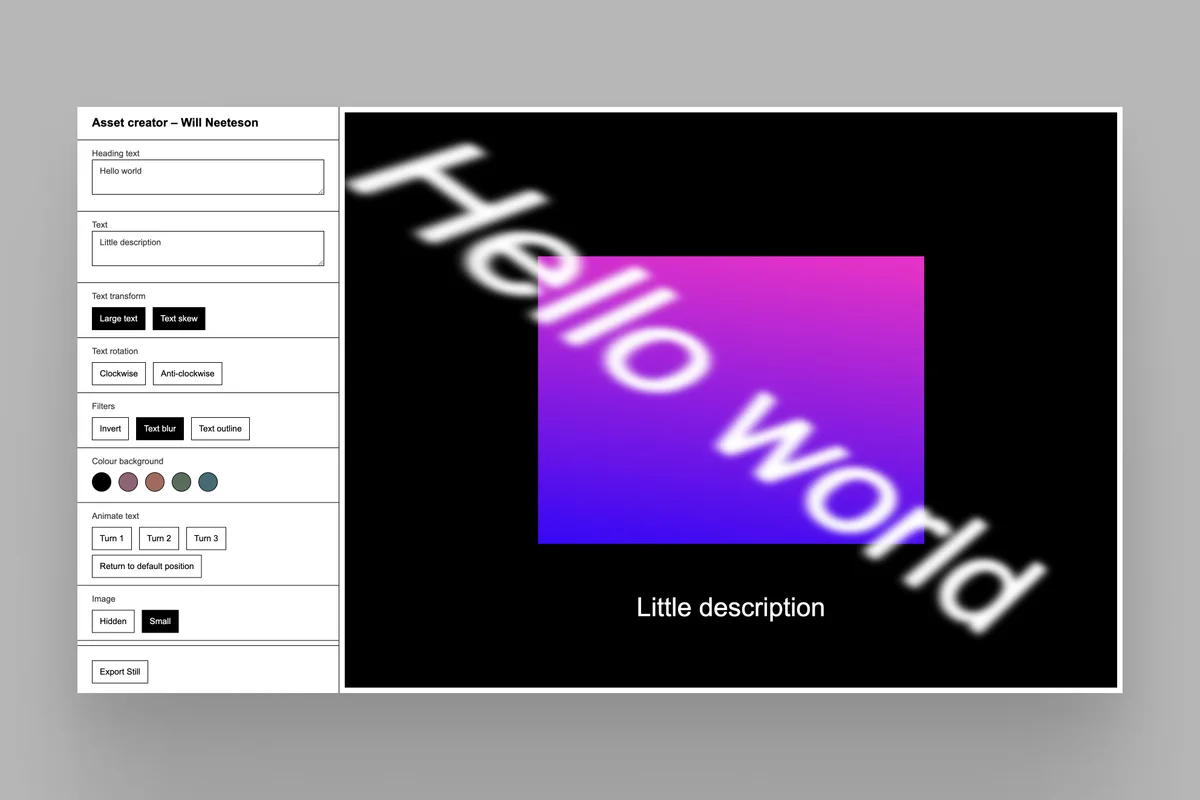Image resolution: width=1200 pixels, height=800 pixels.
Task: Click the Heading text field containing Hello world
Action: click(x=207, y=176)
